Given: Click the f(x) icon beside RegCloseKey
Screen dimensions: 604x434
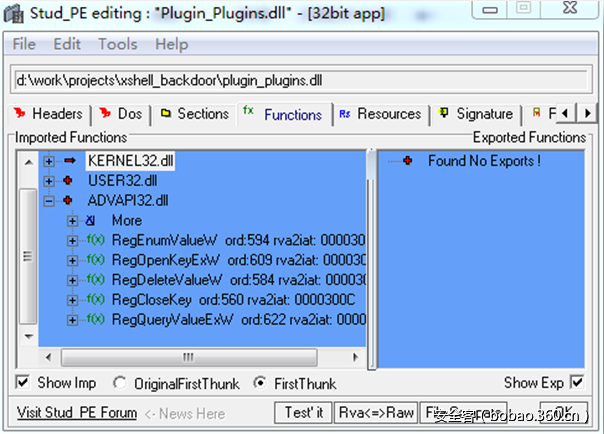Looking at the screenshot, I should (x=95, y=300).
